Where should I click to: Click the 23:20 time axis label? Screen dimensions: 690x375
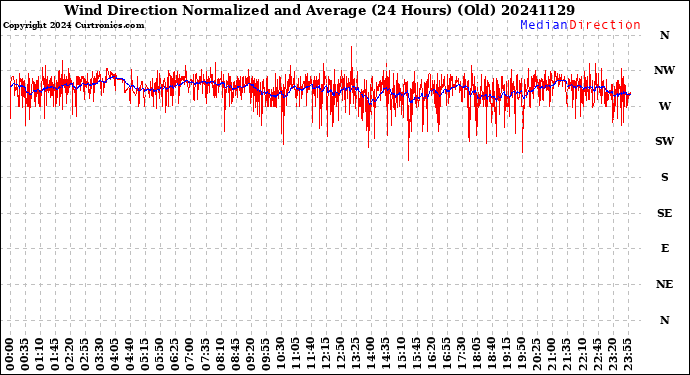pos(612,354)
